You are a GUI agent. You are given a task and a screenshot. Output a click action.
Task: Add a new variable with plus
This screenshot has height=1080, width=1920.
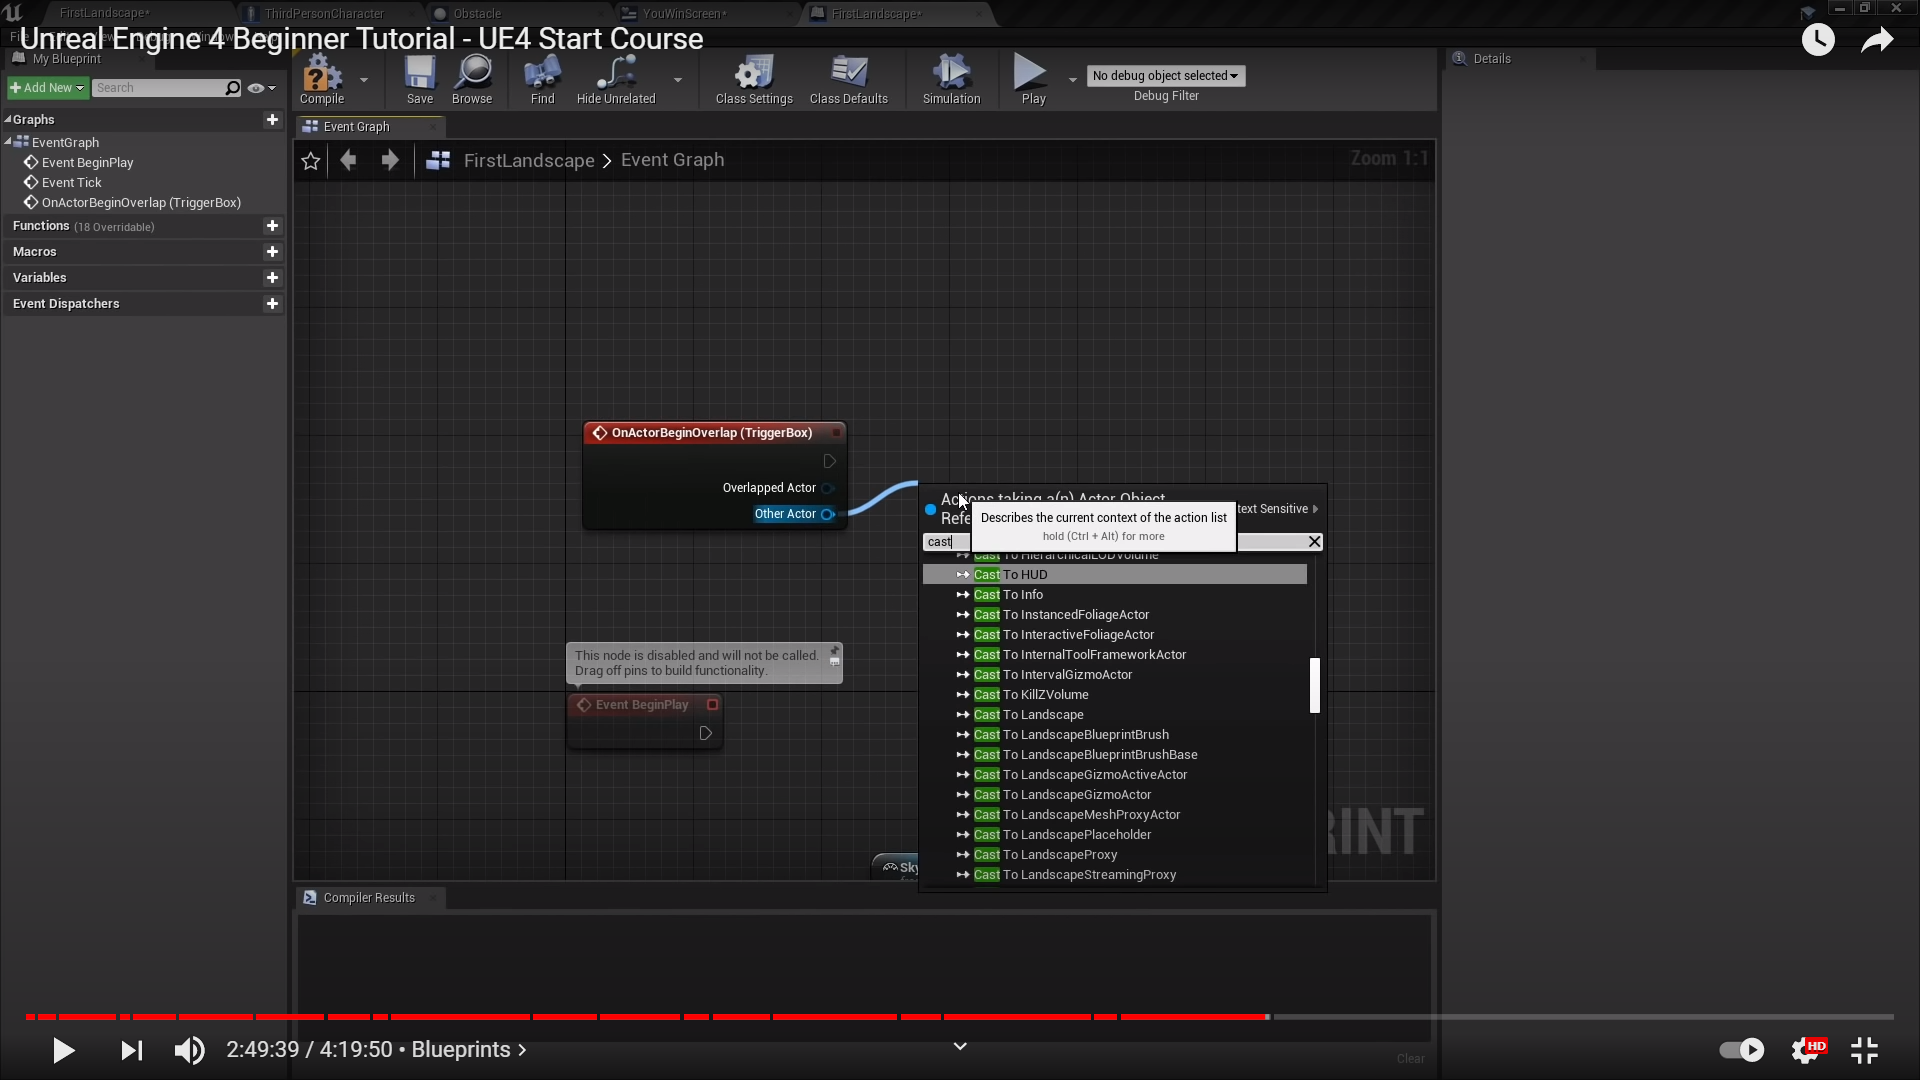click(272, 278)
